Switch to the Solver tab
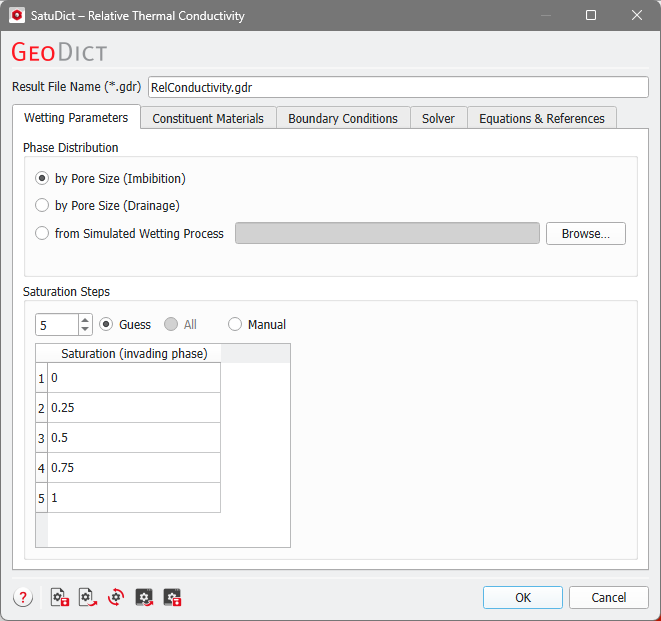The image size is (661, 621). click(x=438, y=118)
